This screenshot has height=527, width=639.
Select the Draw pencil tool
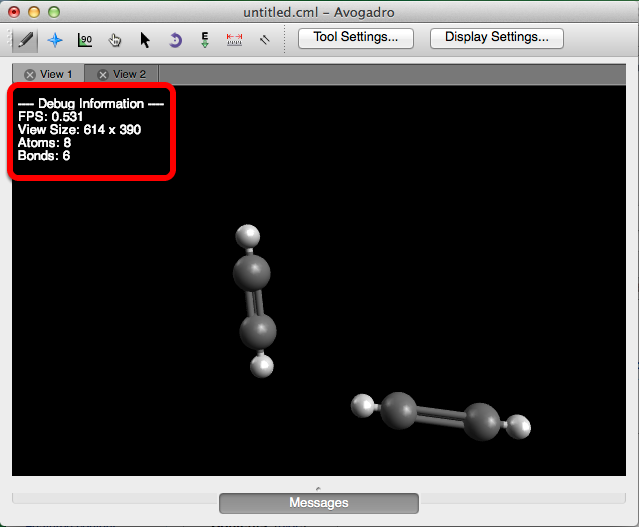(25, 40)
